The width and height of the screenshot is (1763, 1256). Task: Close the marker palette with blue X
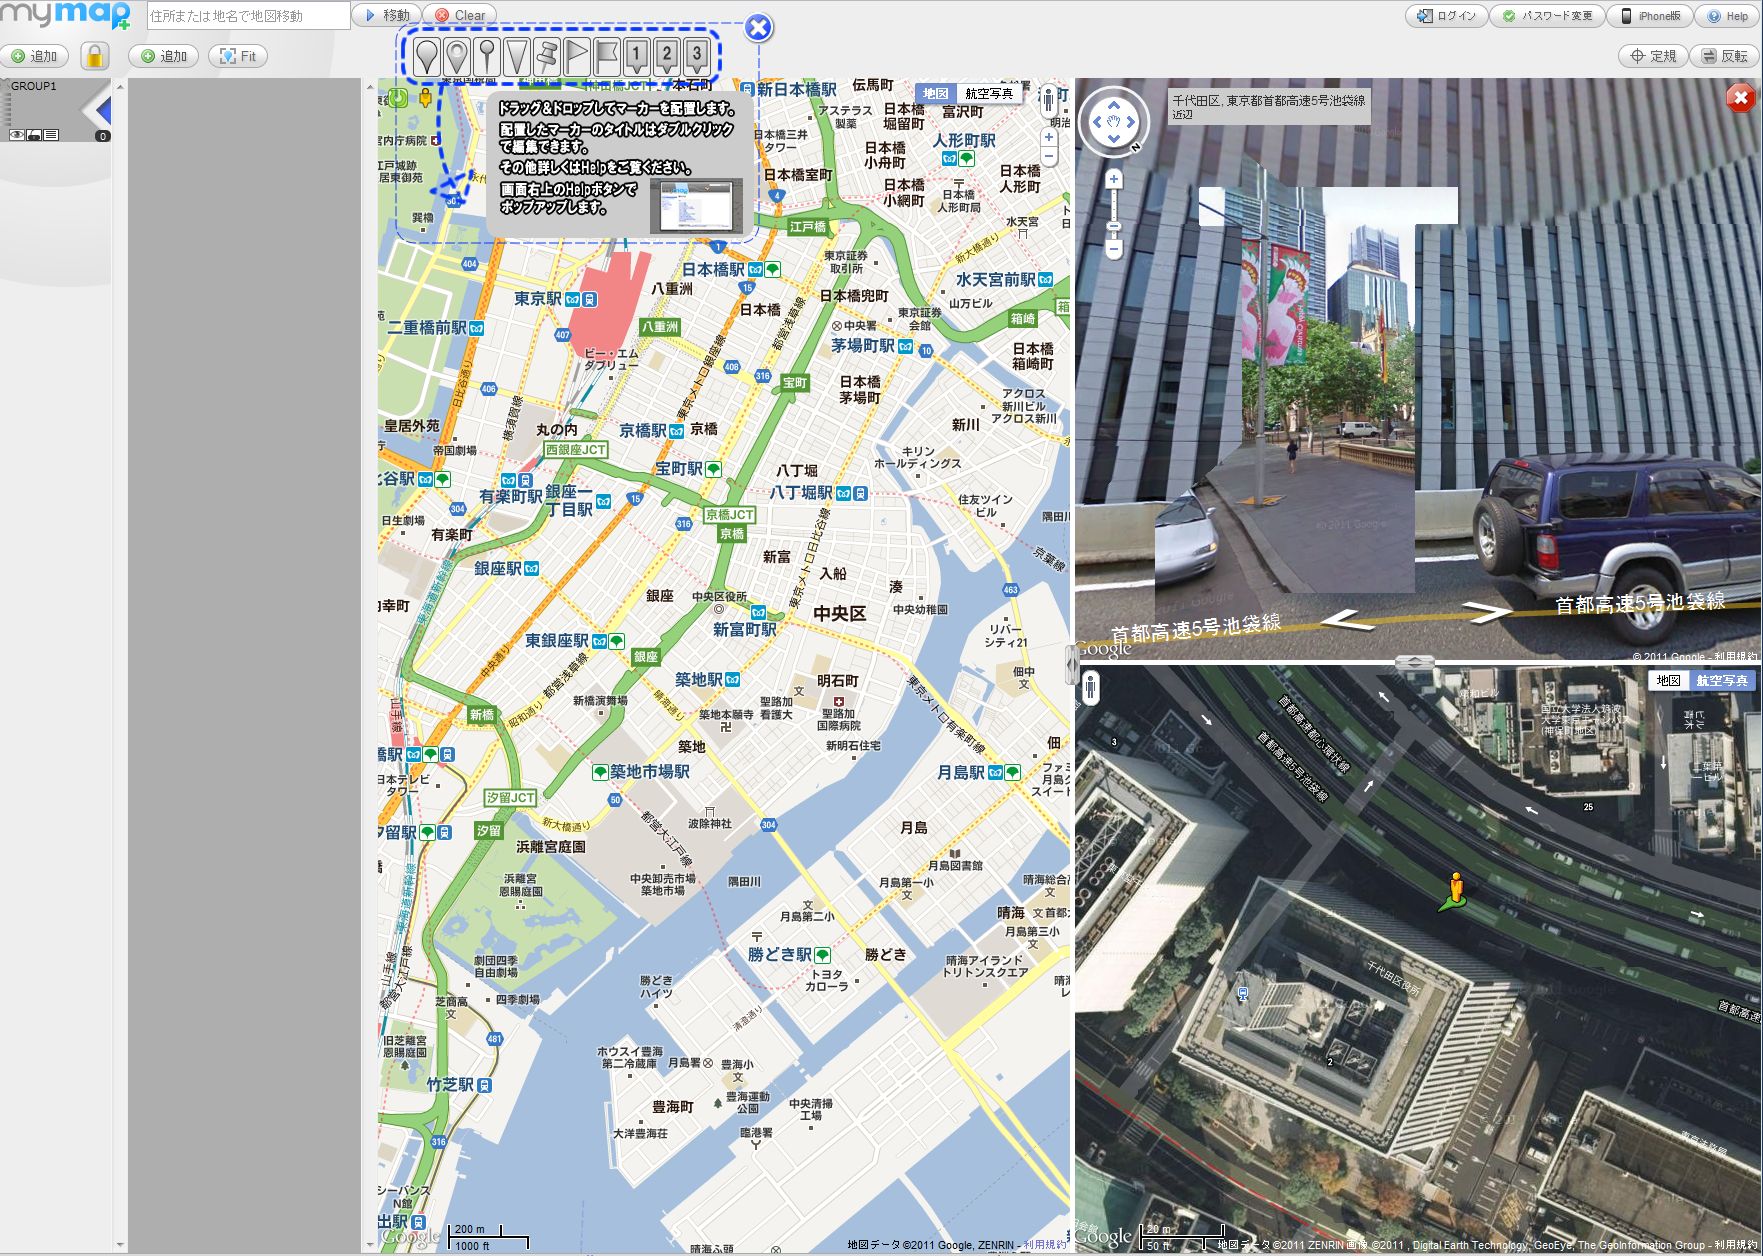pos(759,27)
